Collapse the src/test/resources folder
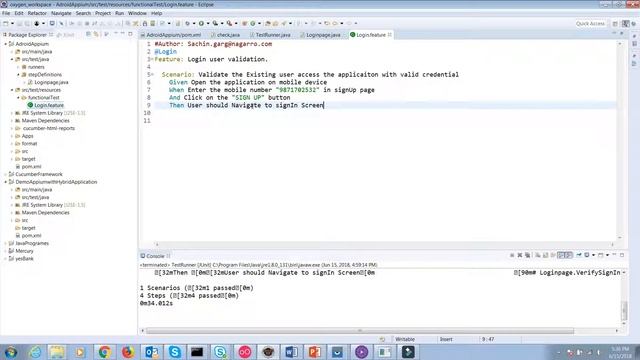Viewport: 640px width, 360px height. click(12, 90)
